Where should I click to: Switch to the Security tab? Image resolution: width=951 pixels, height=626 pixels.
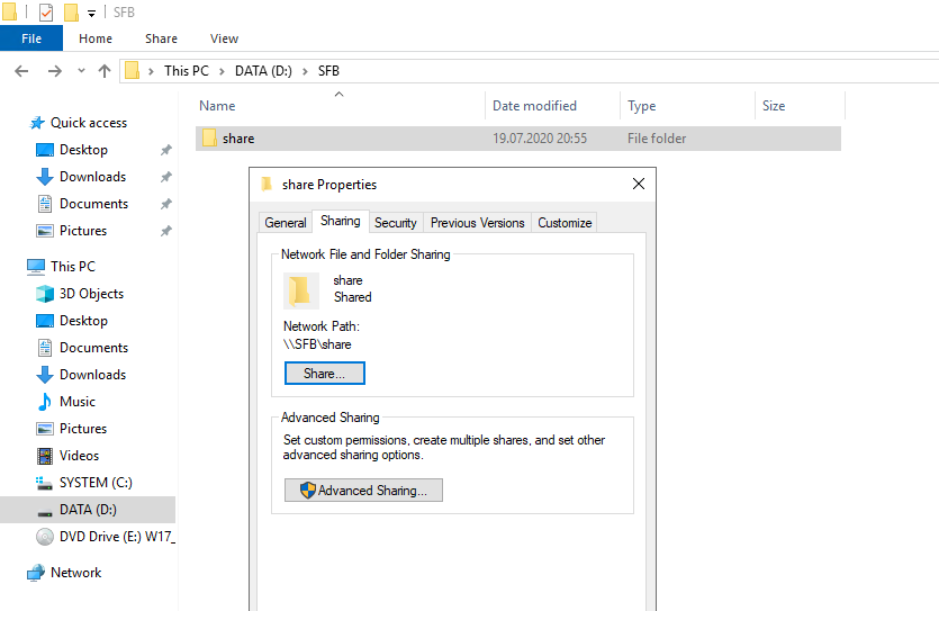(395, 223)
